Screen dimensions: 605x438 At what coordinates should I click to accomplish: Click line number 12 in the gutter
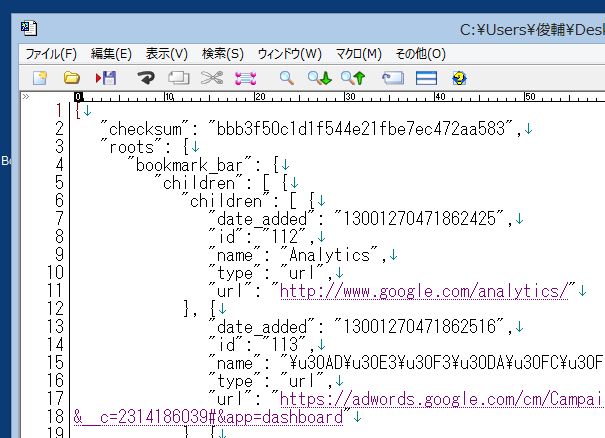(x=55, y=309)
